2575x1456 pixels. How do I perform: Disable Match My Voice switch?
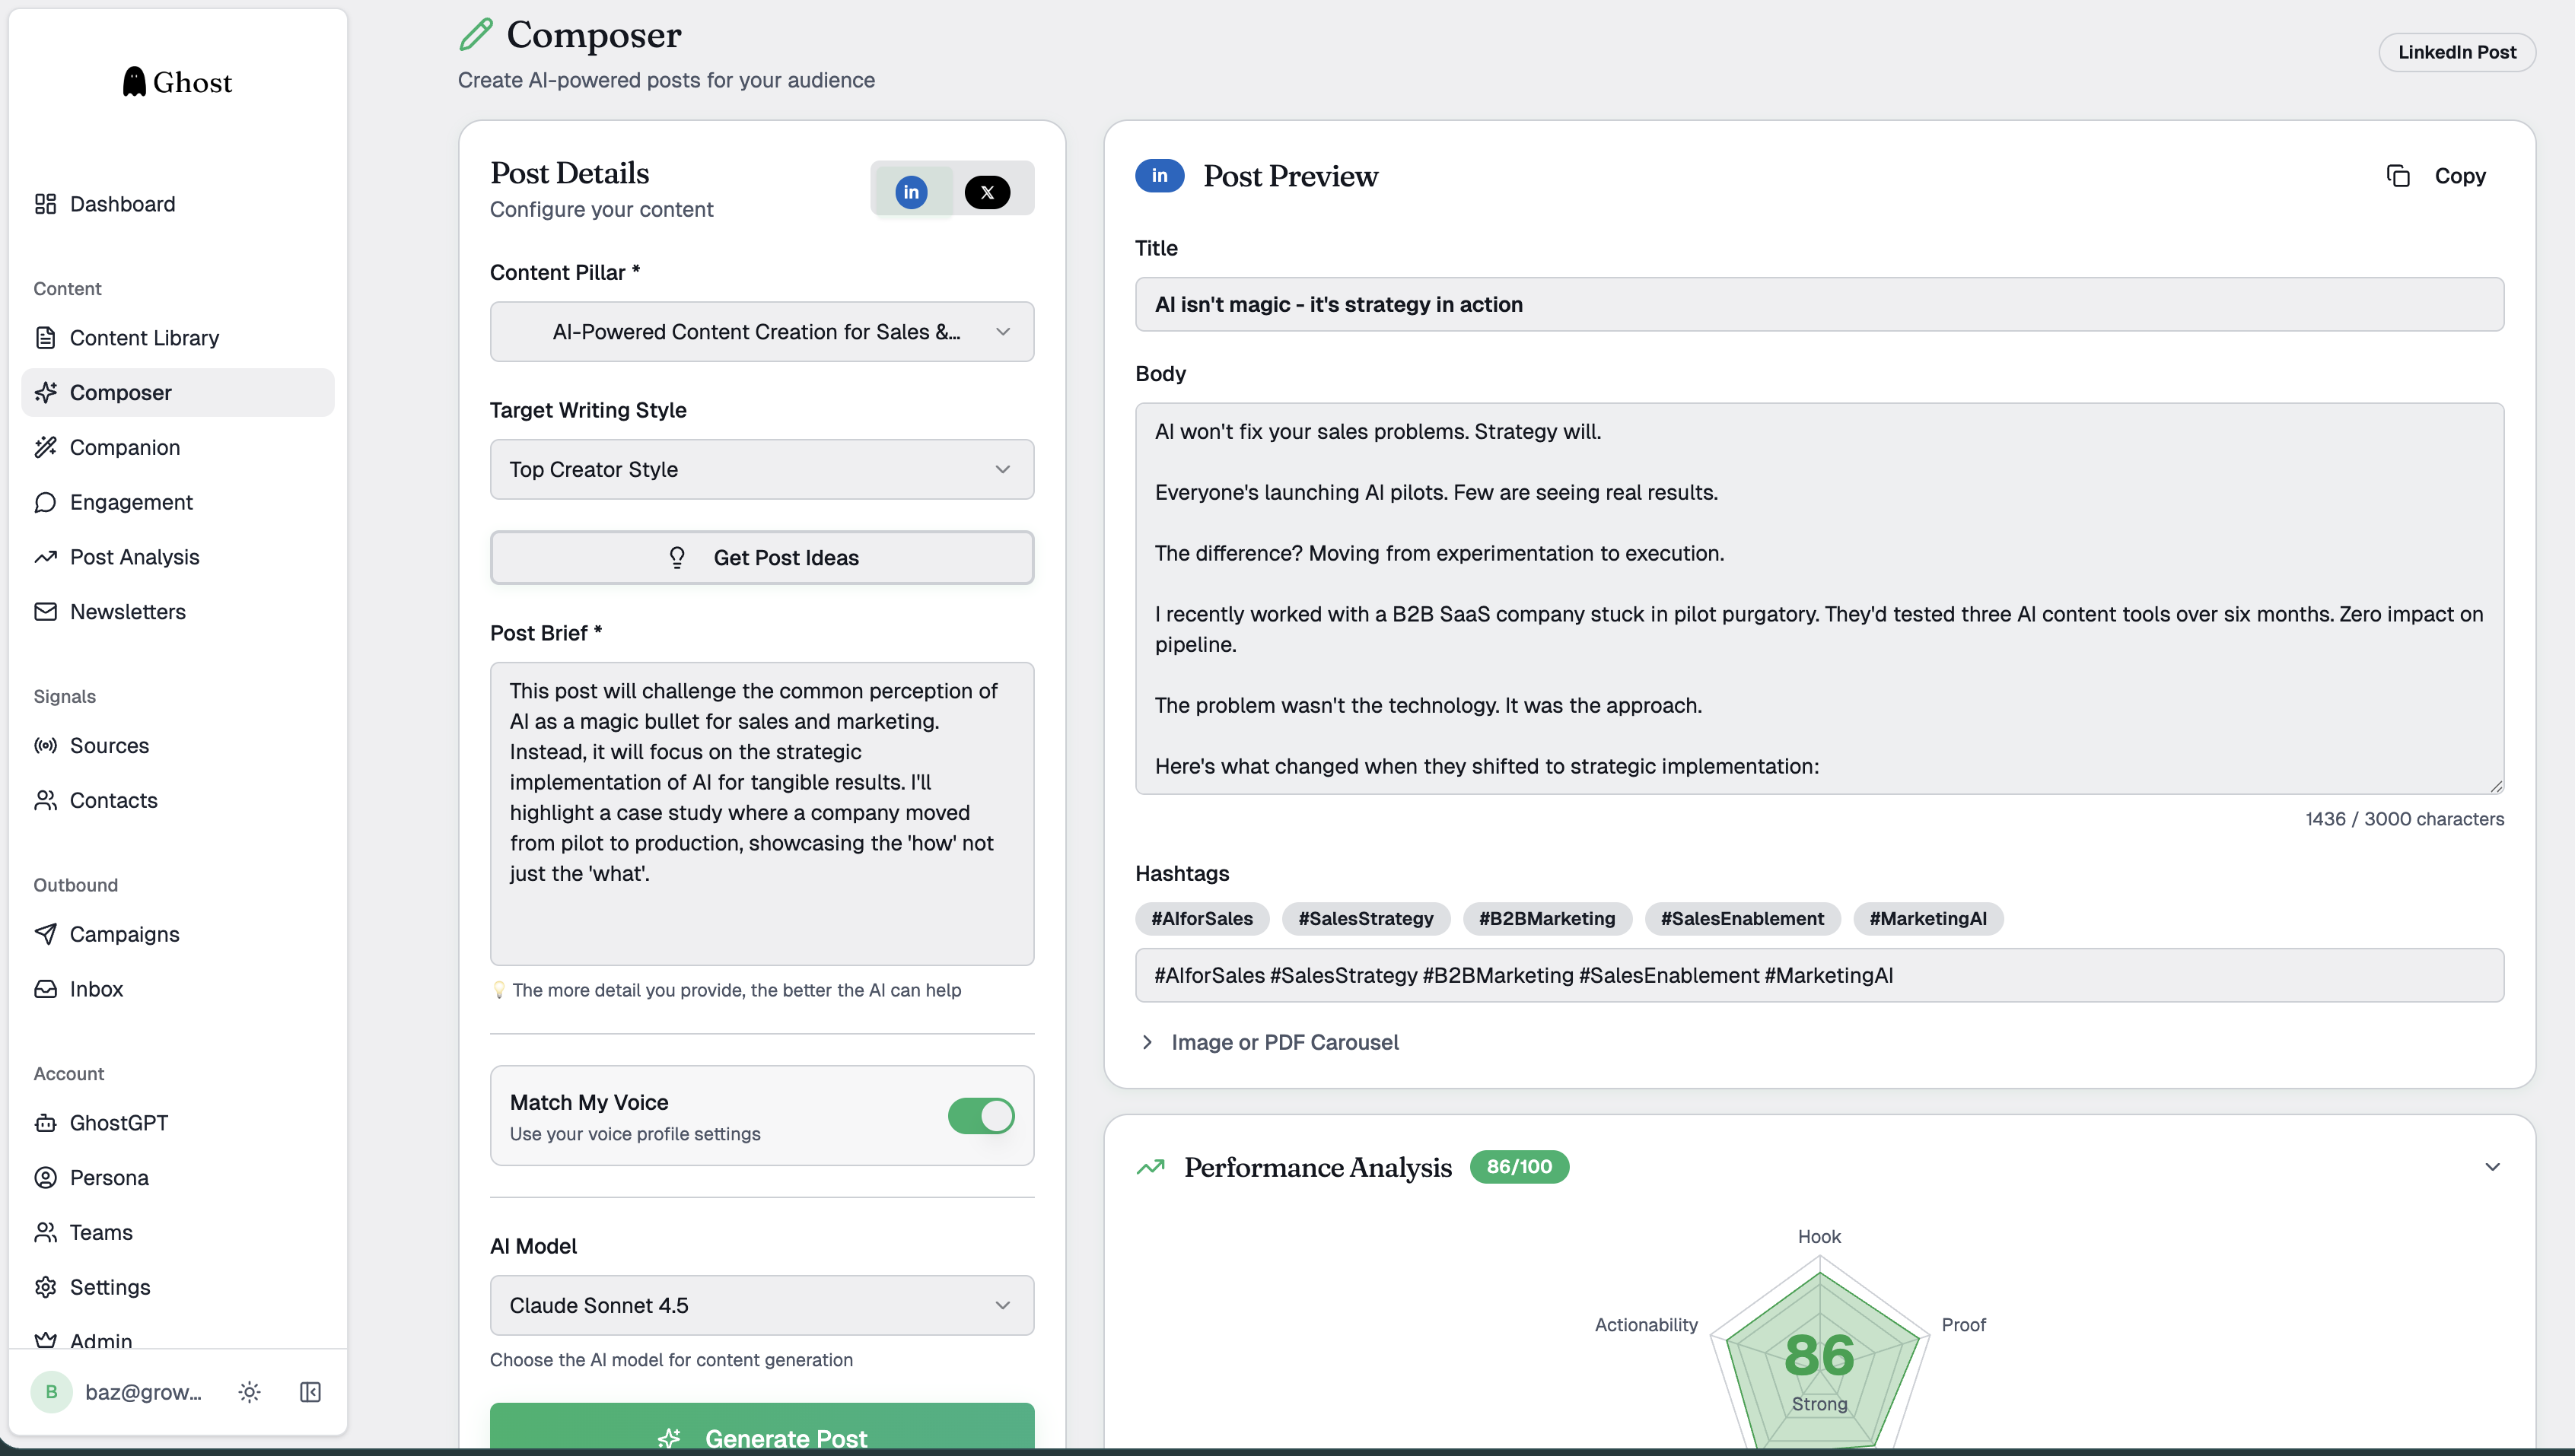tap(981, 1116)
